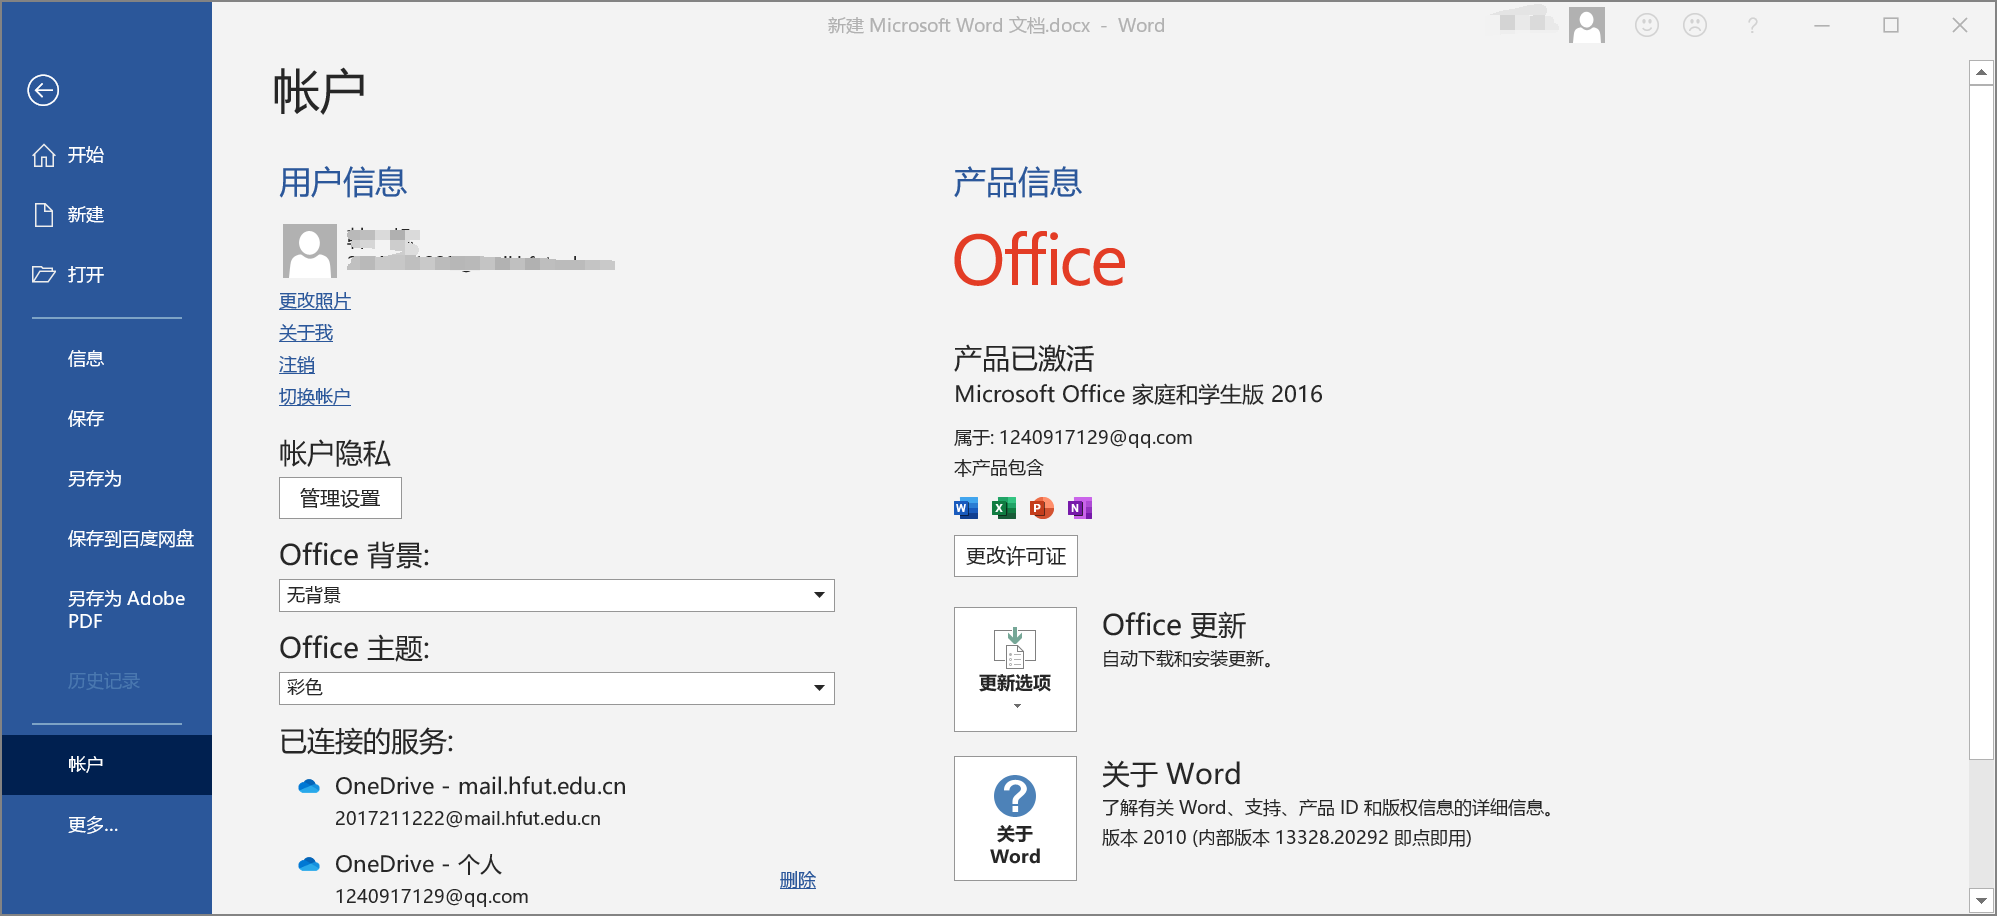Click the new document icon beside 新建
The height and width of the screenshot is (916, 1997).
[43, 215]
